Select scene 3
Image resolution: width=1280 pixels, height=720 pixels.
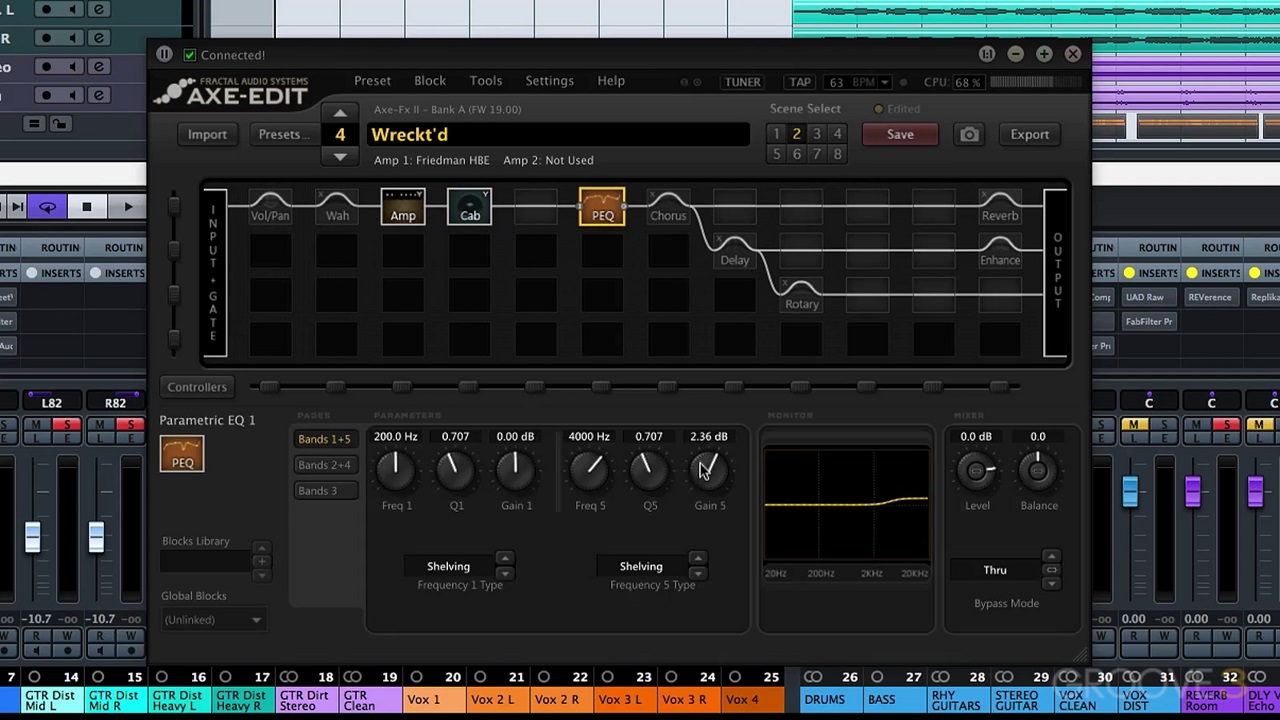tap(817, 134)
